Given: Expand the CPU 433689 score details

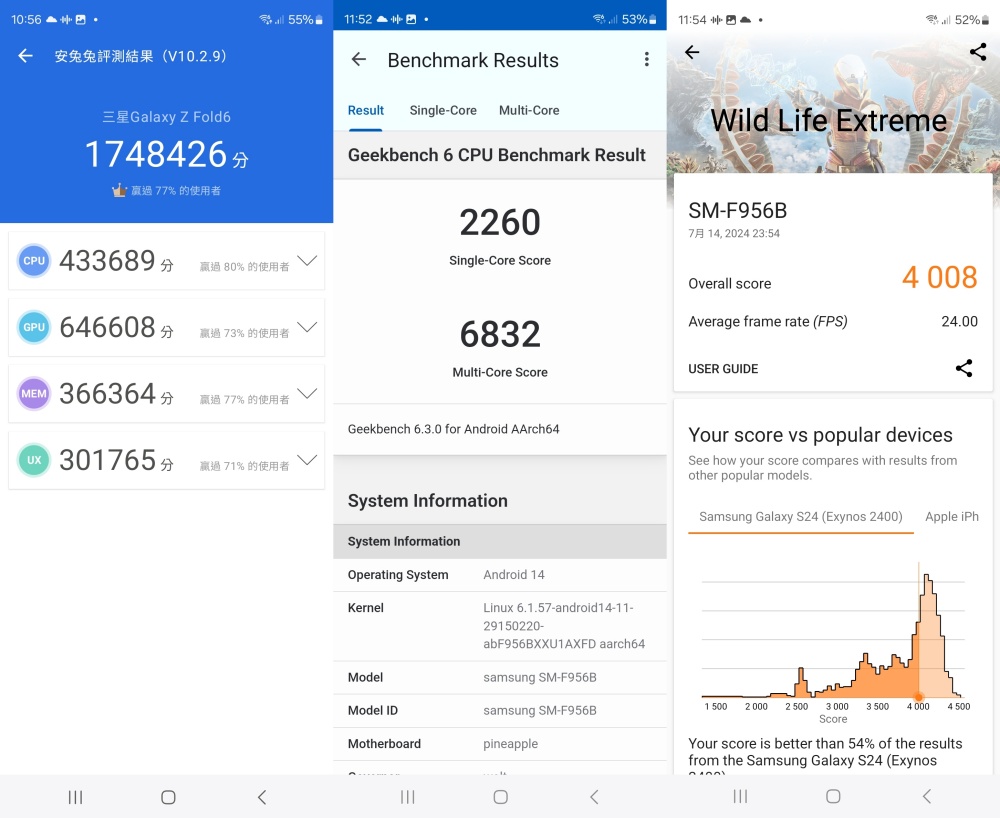Looking at the screenshot, I should click(307, 261).
